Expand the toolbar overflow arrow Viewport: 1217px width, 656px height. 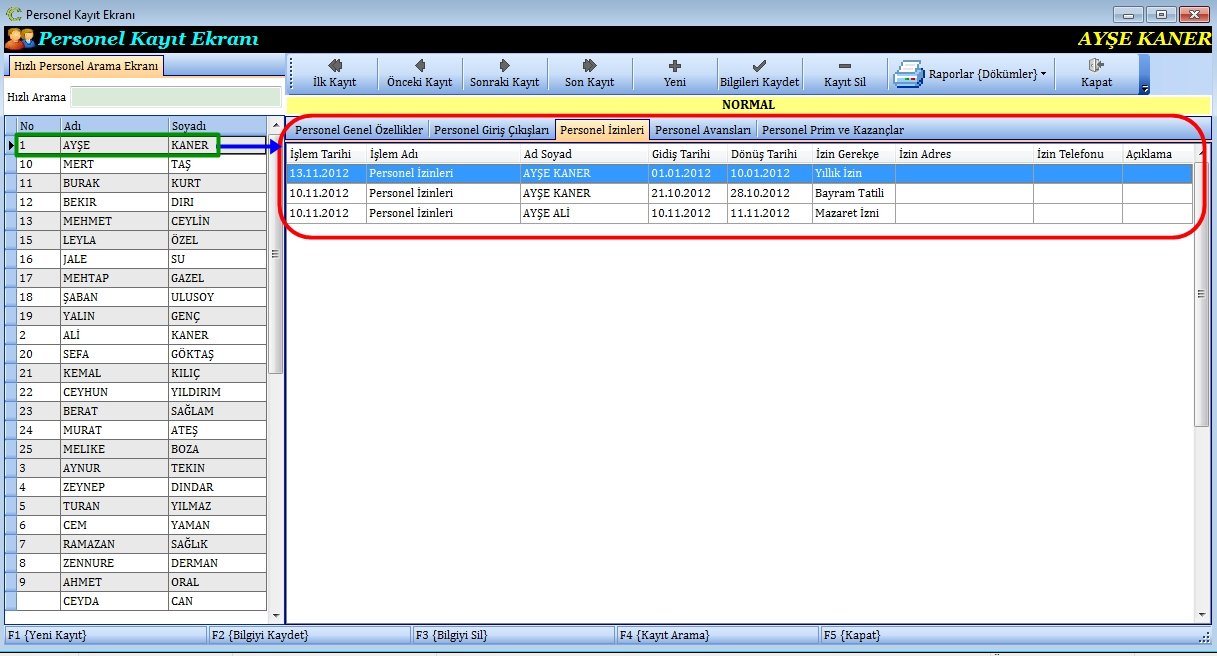pyautogui.click(x=1145, y=88)
